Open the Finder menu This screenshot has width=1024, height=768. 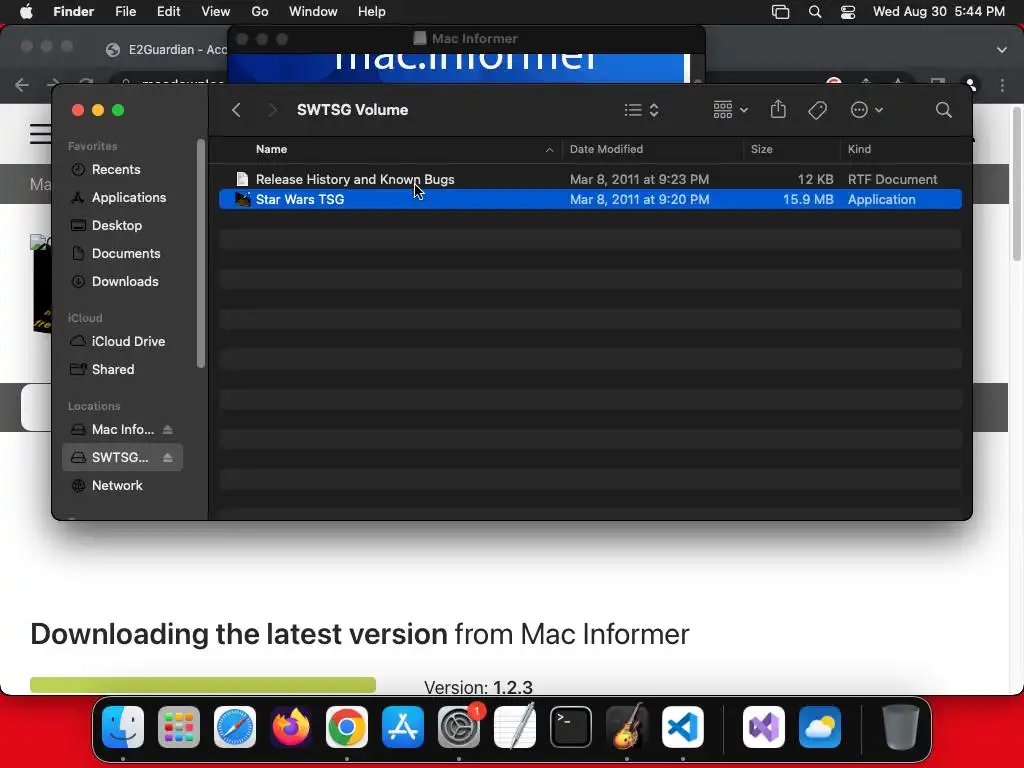pos(74,12)
